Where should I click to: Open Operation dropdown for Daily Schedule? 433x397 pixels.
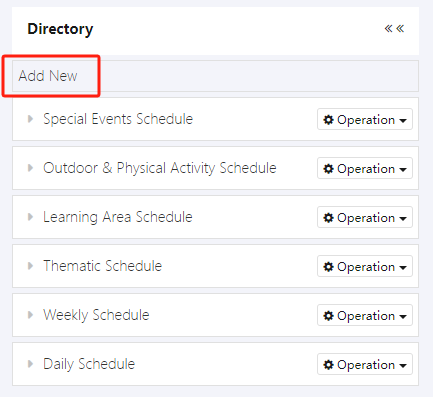[365, 364]
